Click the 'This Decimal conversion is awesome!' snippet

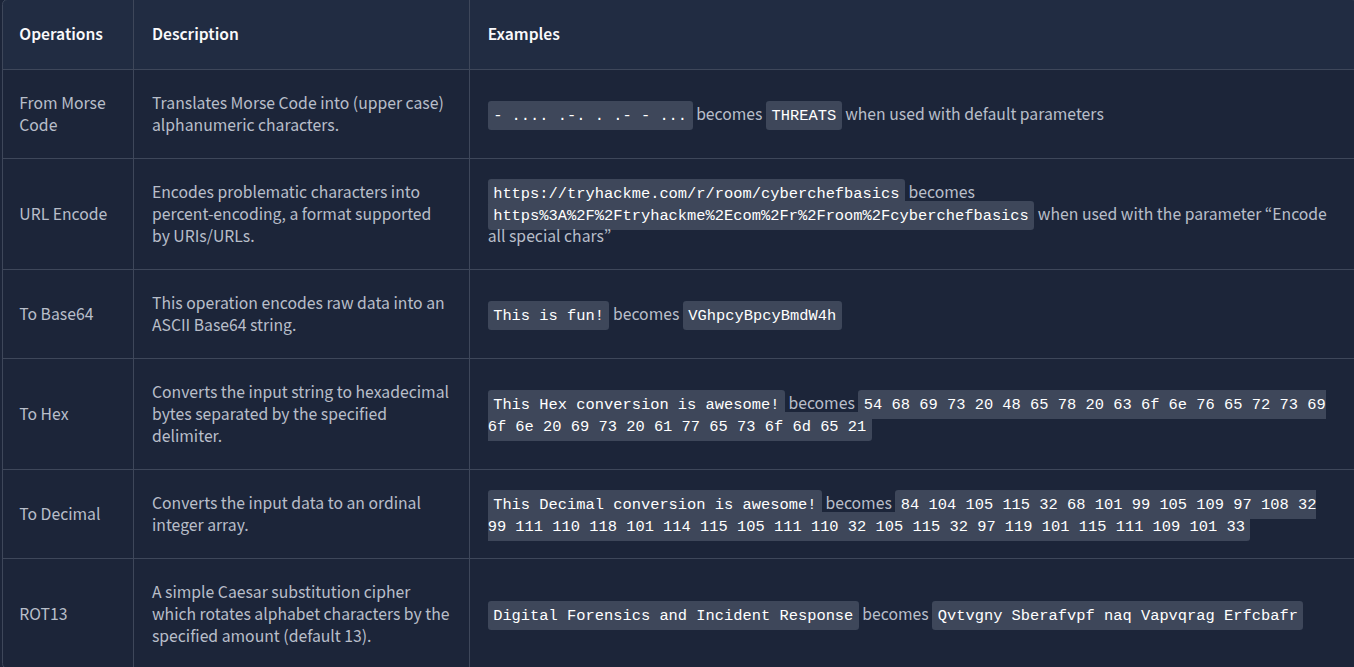tap(654, 504)
